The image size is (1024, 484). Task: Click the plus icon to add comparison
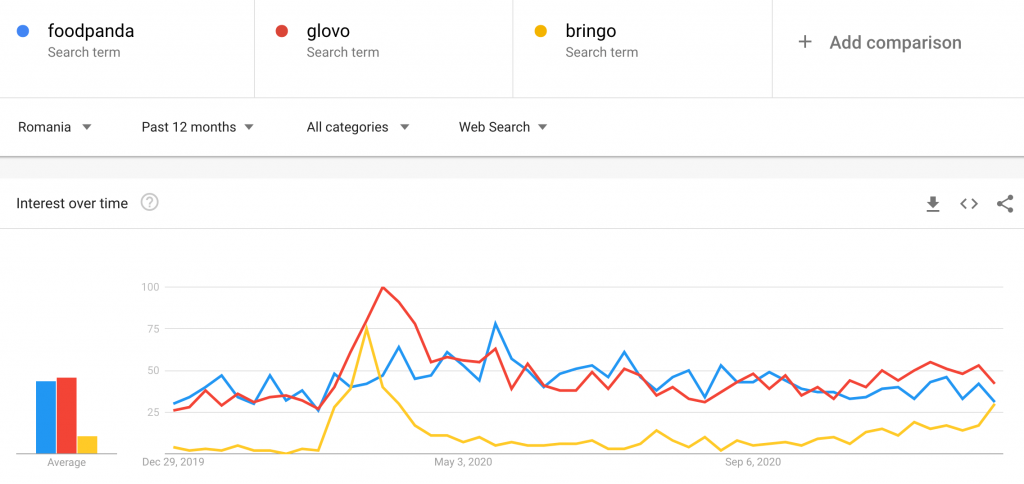tap(805, 42)
